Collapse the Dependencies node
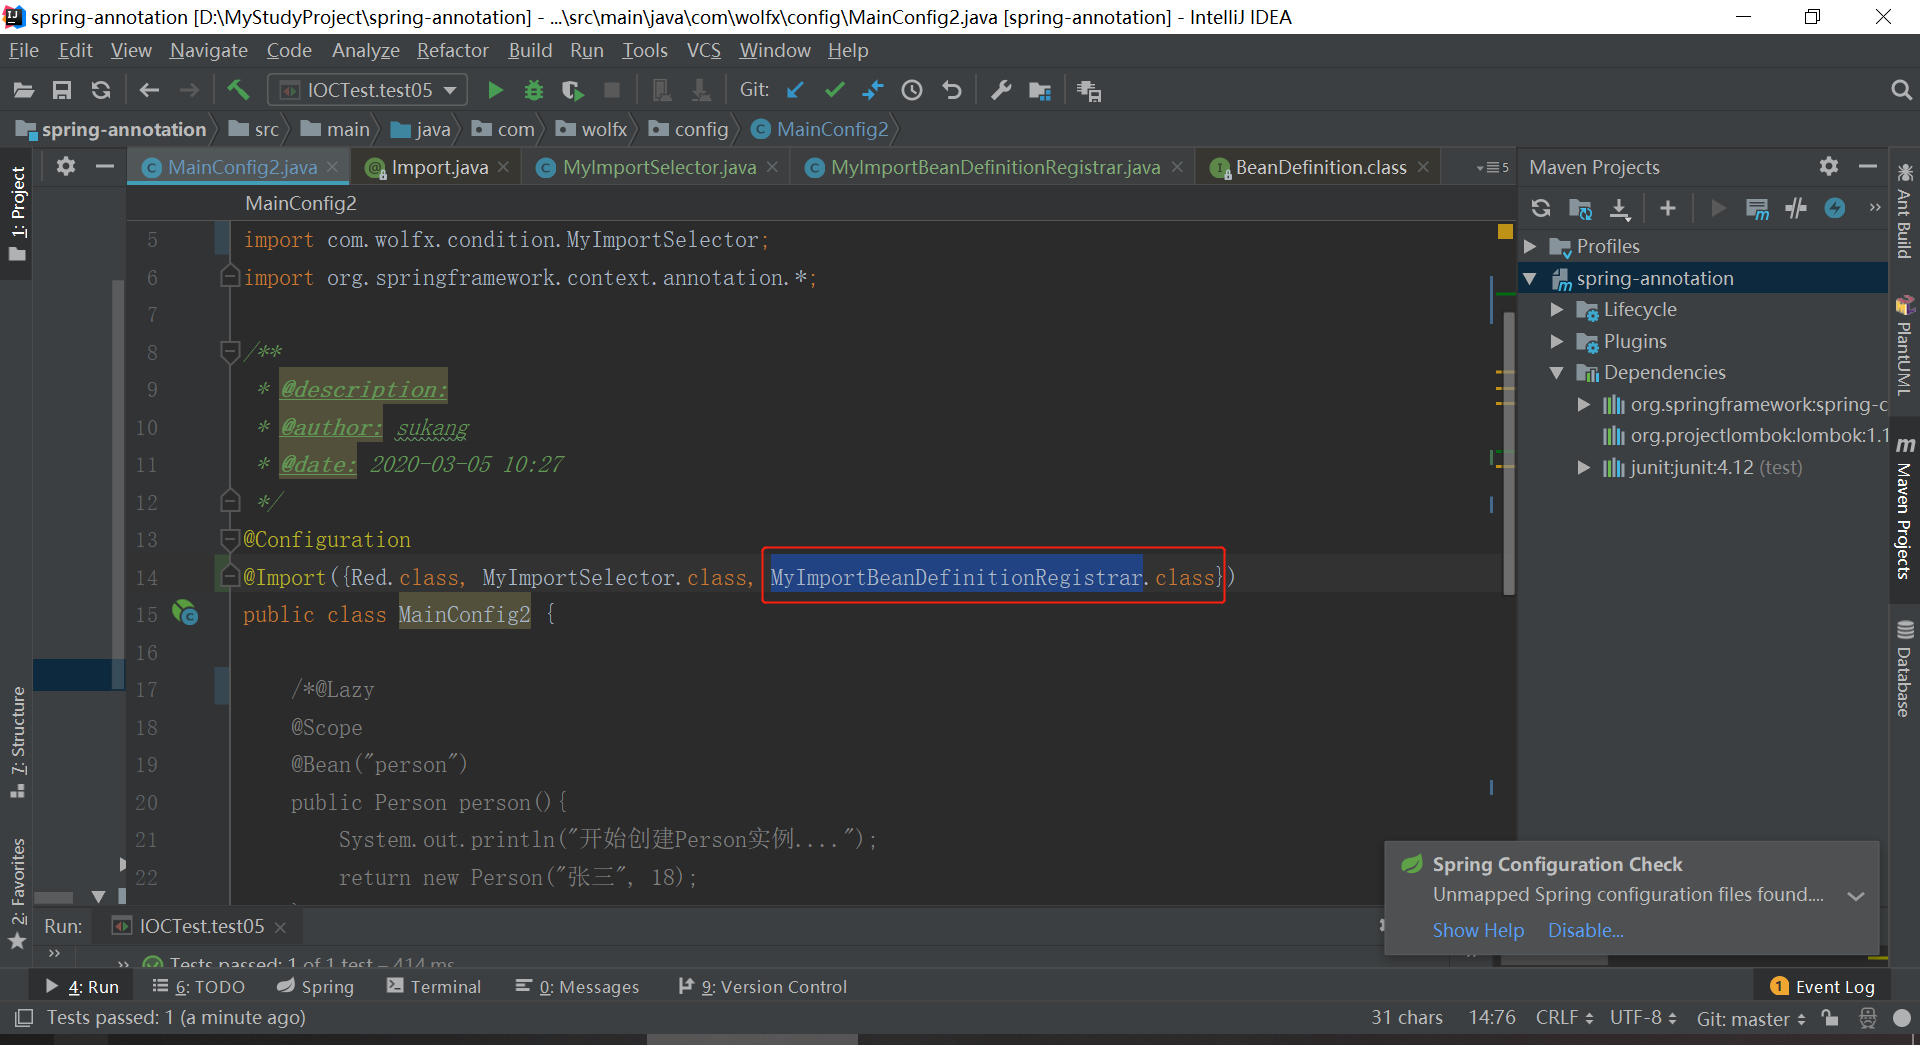 1557,372
